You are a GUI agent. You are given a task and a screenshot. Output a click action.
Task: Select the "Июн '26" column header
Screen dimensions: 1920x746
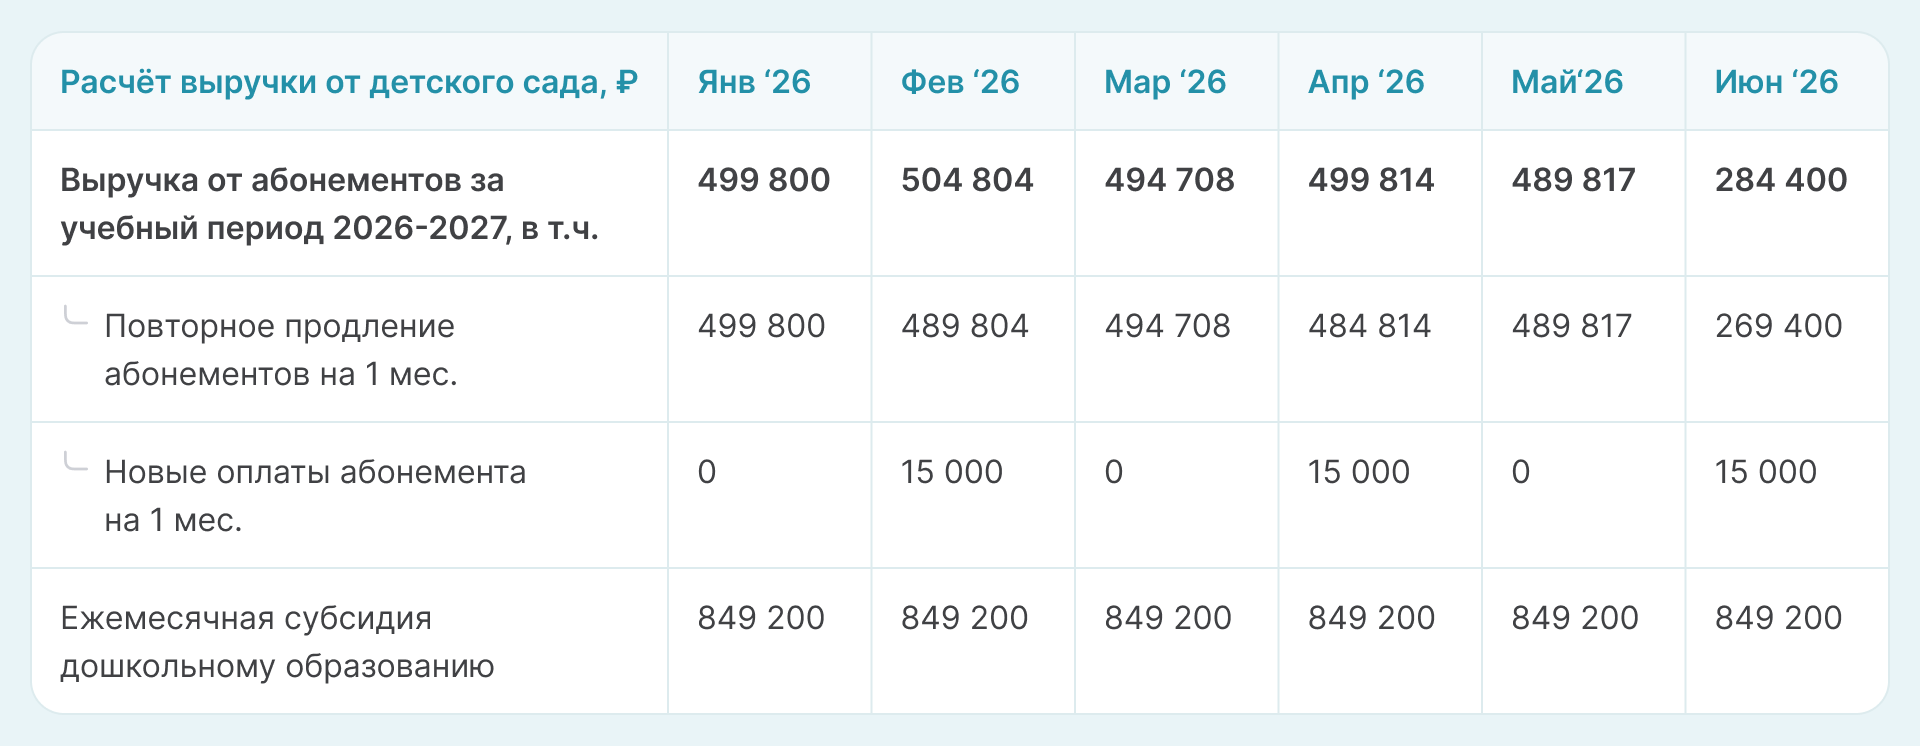(x=1776, y=82)
